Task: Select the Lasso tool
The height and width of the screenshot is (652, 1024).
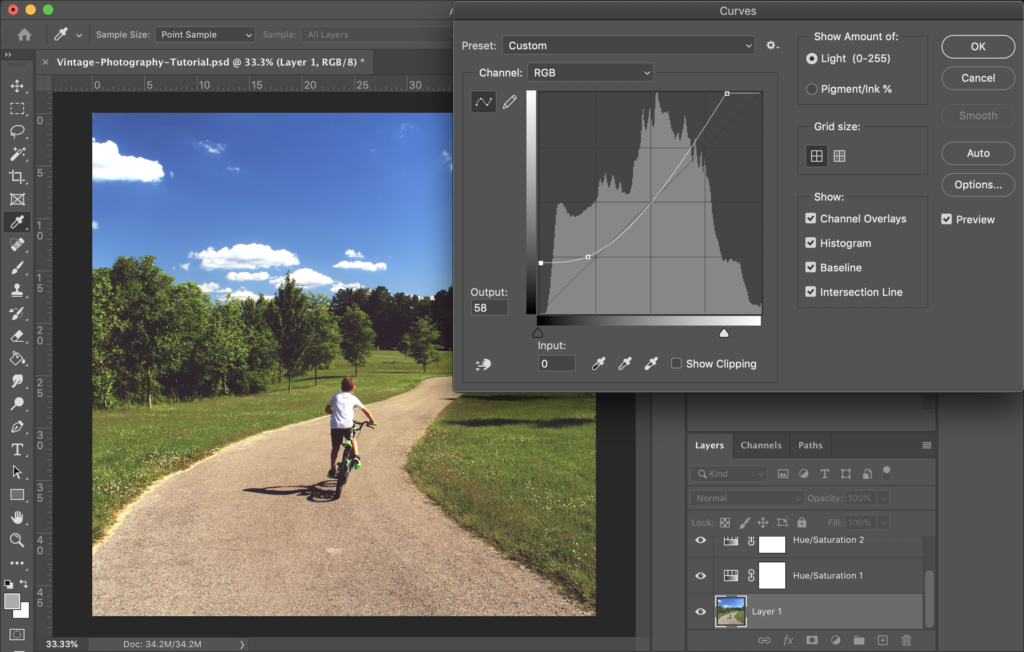Action: click(x=17, y=131)
